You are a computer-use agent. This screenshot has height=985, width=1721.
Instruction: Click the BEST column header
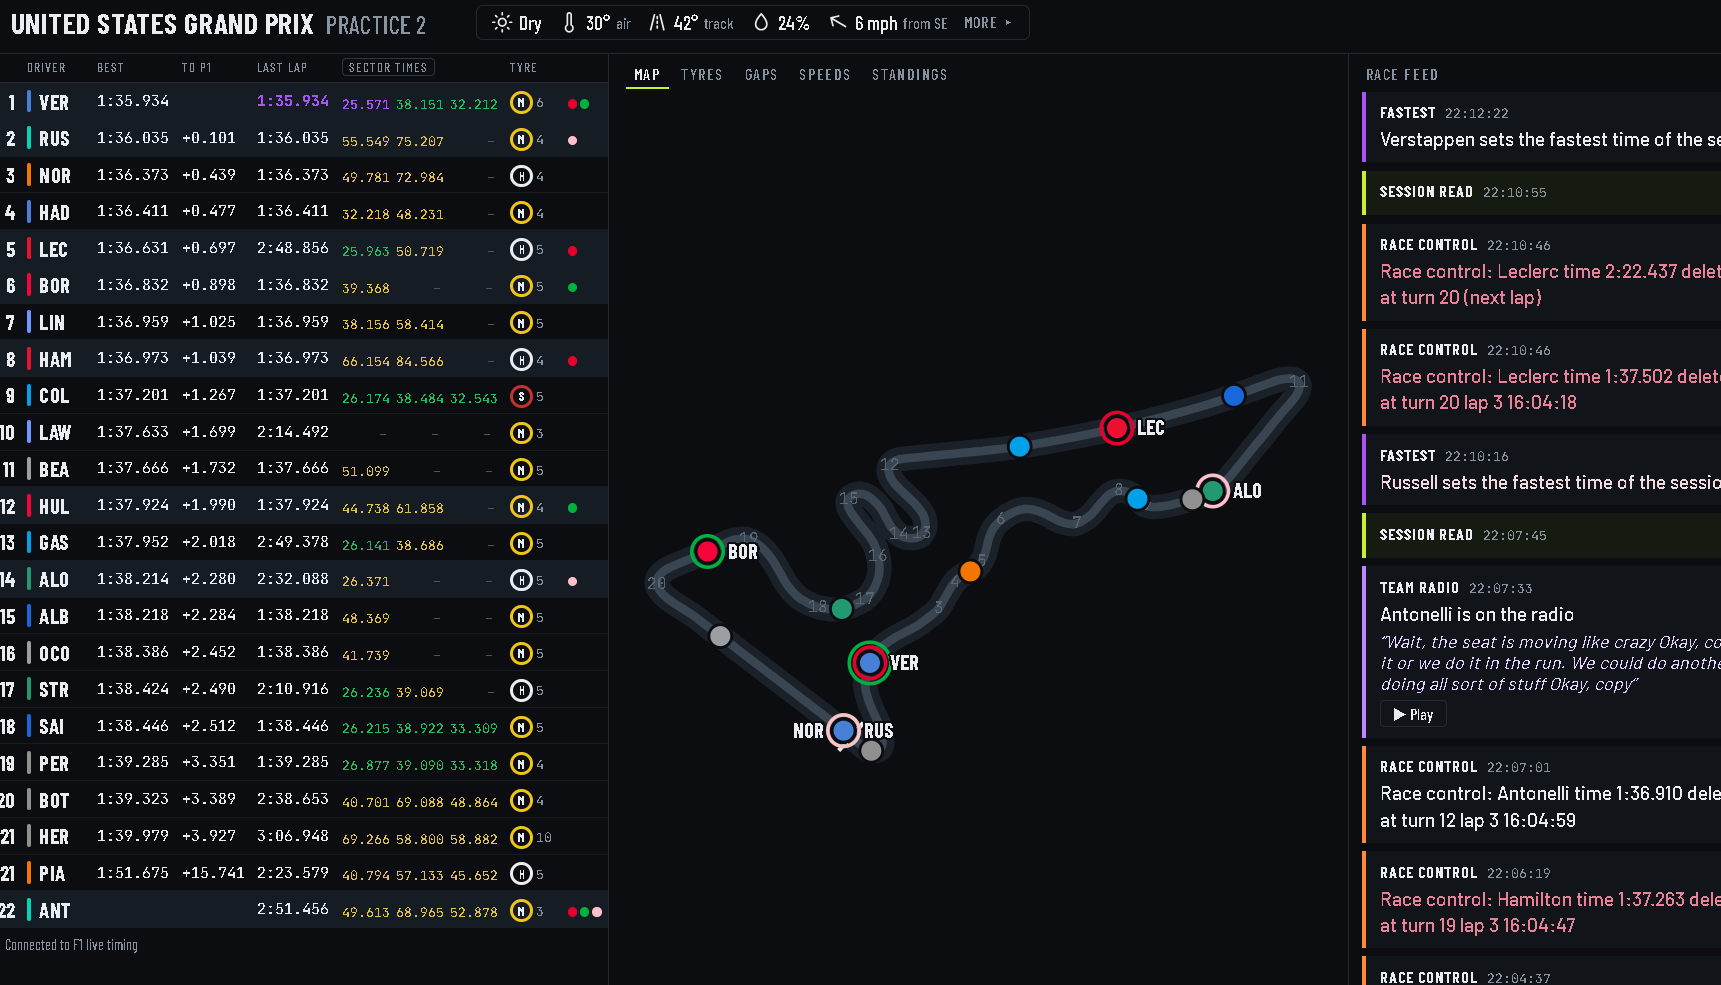110,68
